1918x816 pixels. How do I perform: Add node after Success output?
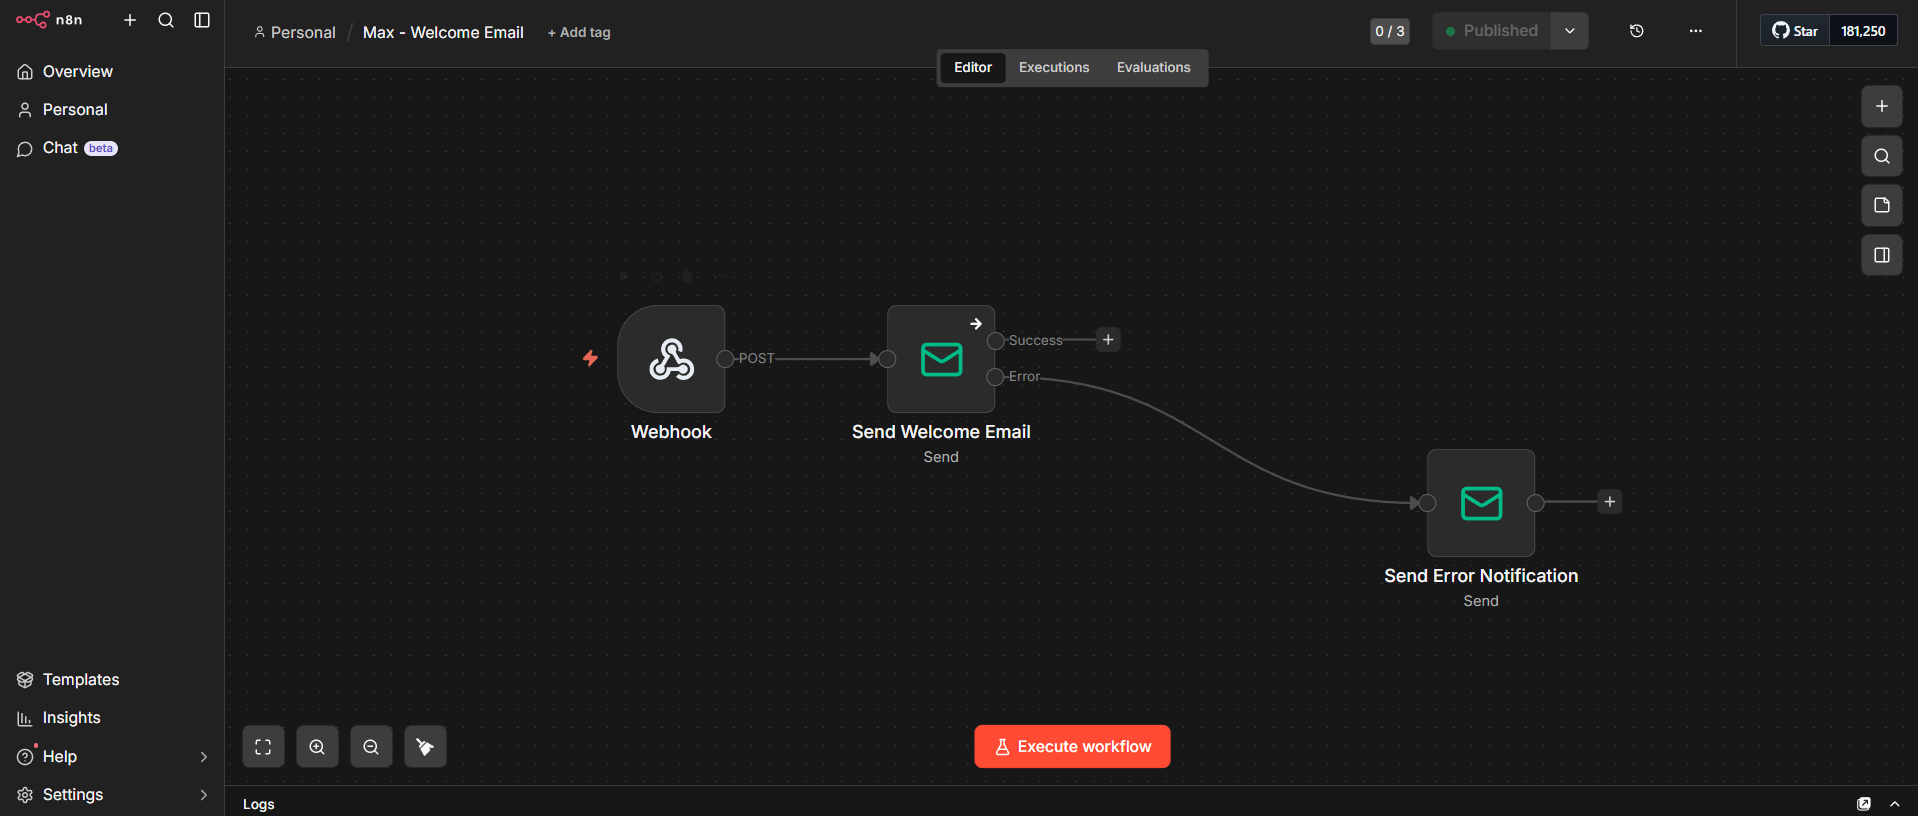tap(1108, 340)
